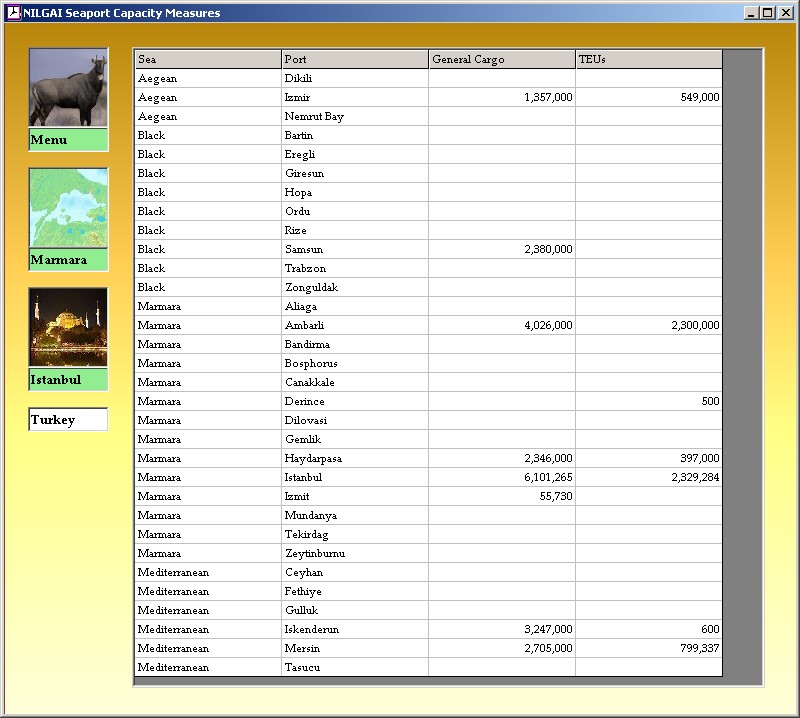Open the Istanbul label button
The height and width of the screenshot is (718, 800).
point(68,380)
